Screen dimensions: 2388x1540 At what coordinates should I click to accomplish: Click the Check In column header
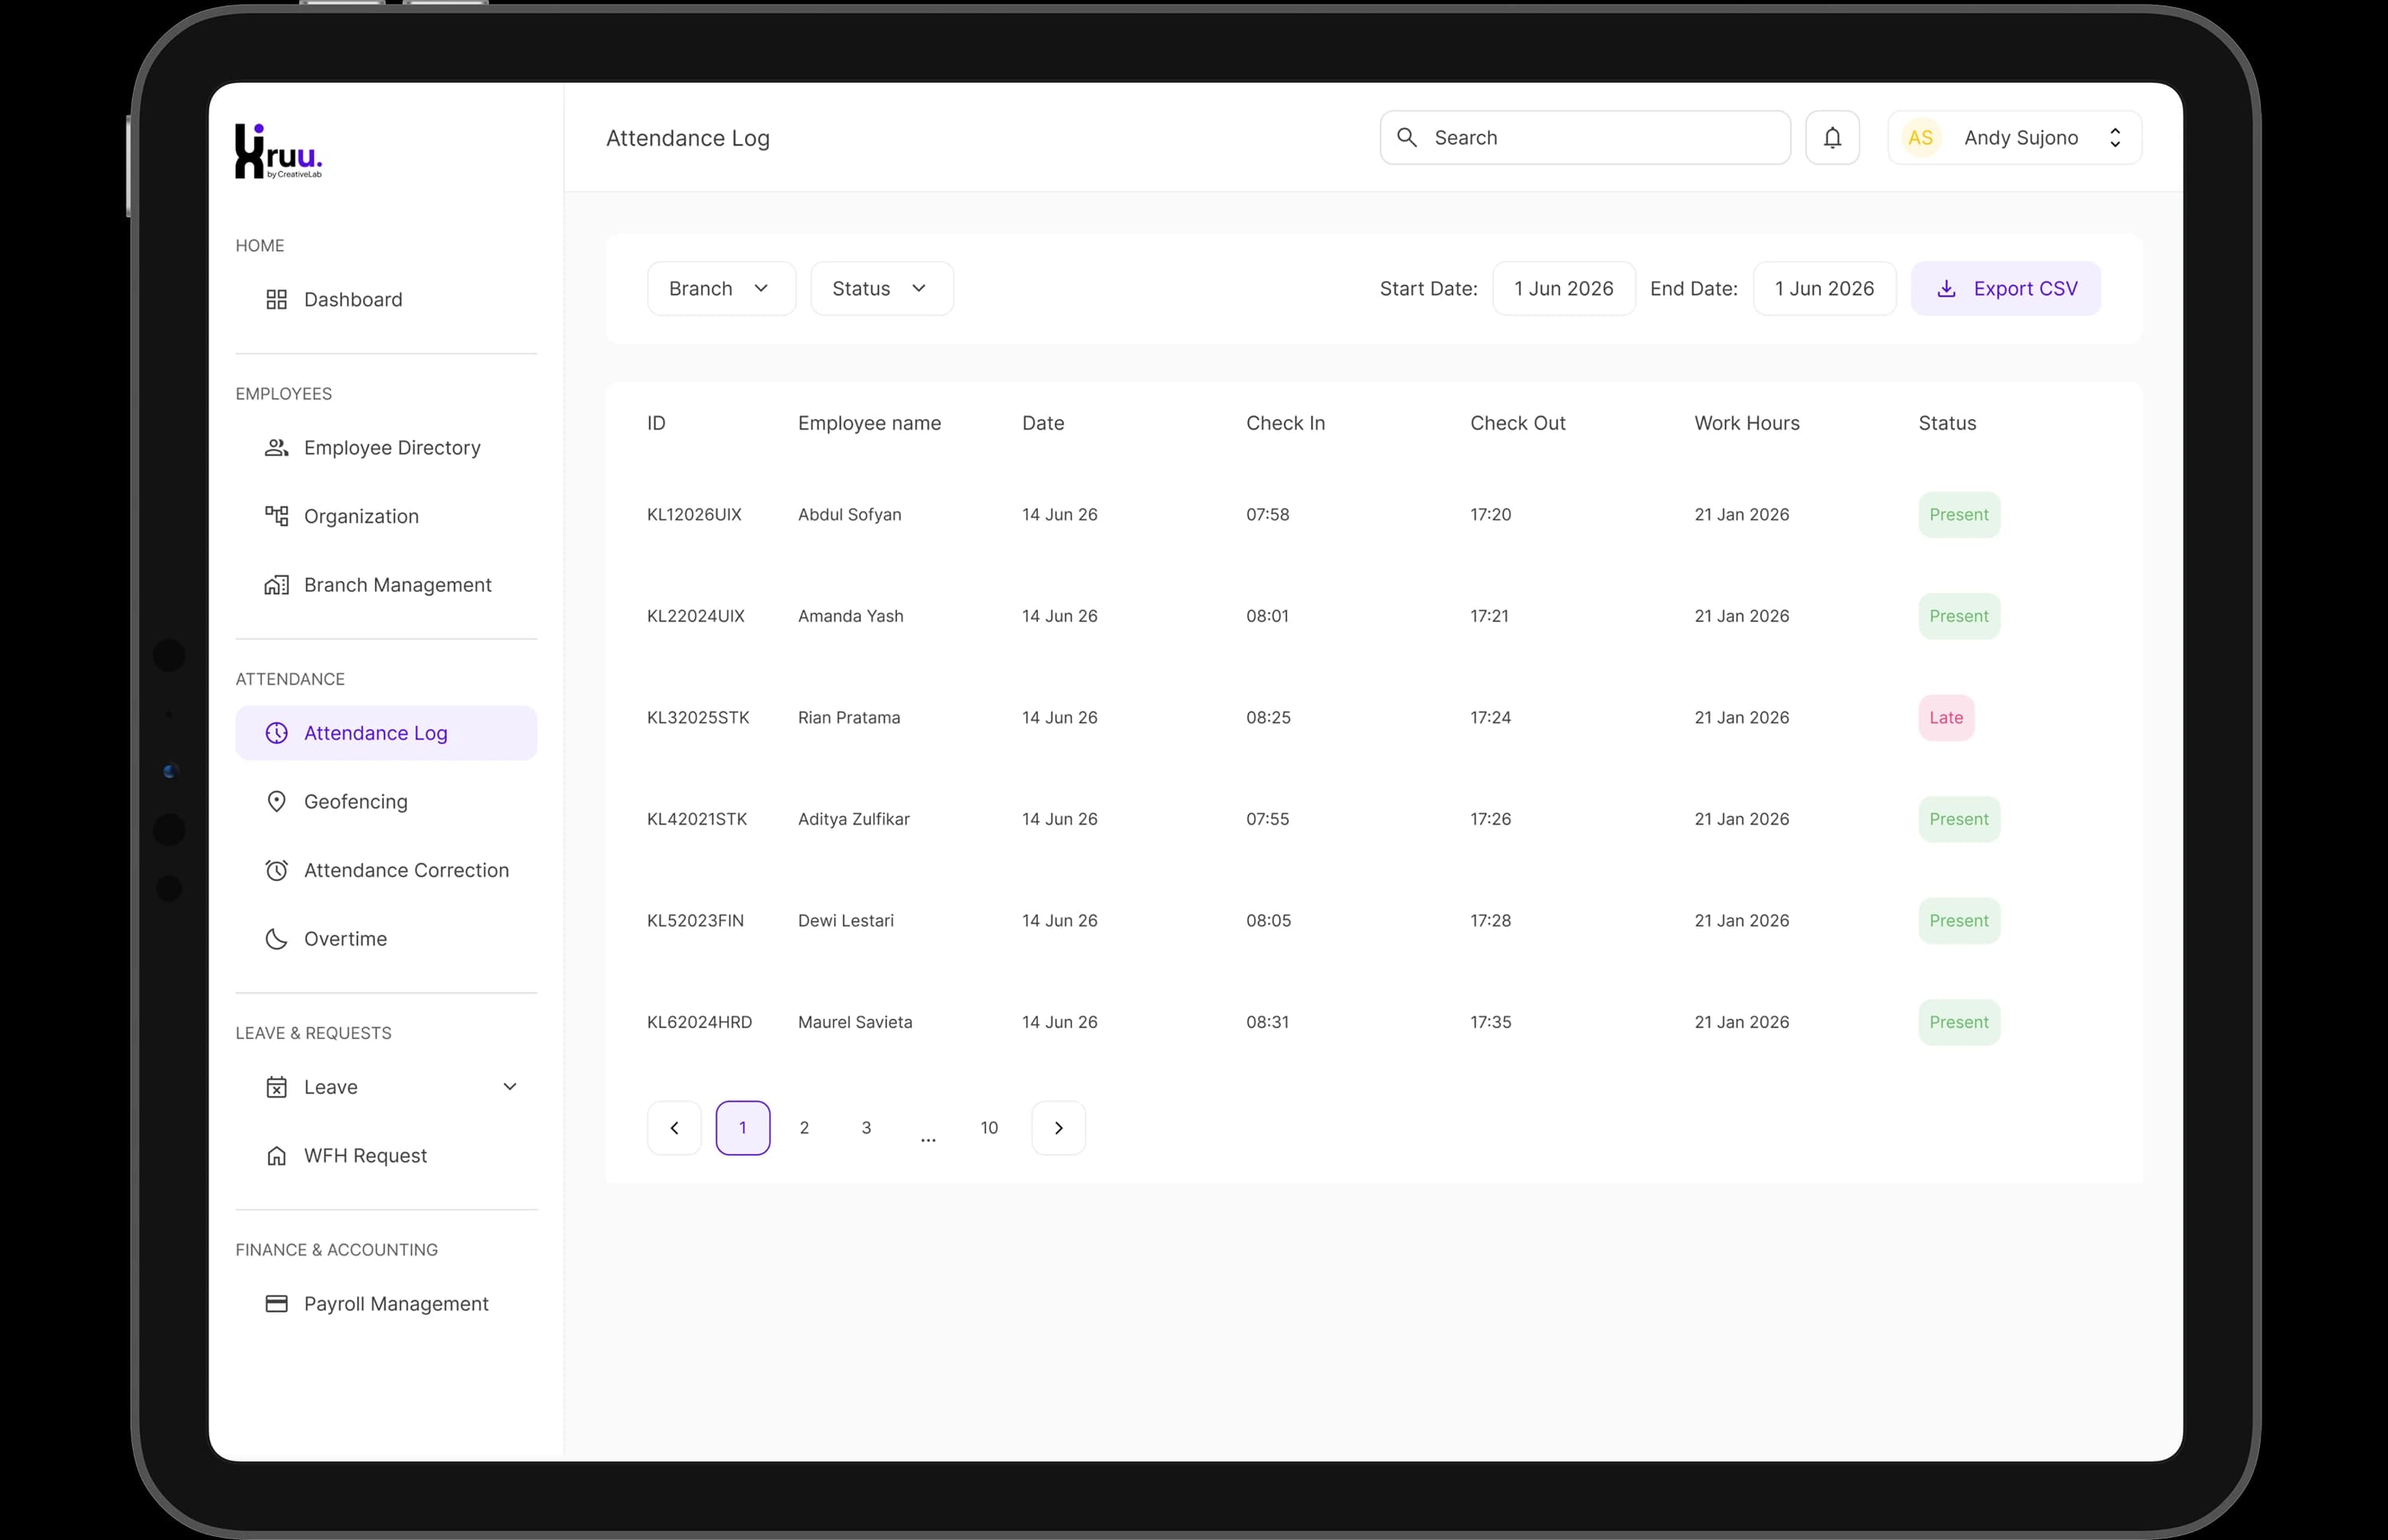tap(1285, 423)
